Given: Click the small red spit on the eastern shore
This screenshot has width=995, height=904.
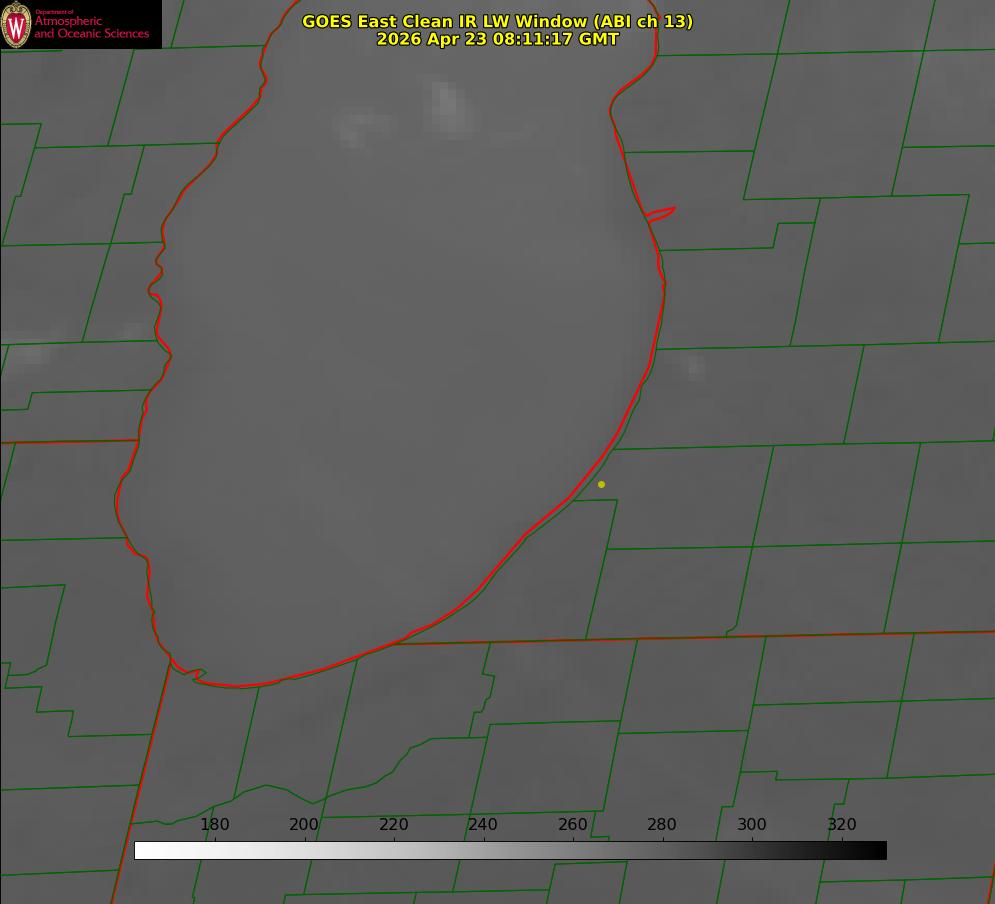Looking at the screenshot, I should (x=660, y=214).
